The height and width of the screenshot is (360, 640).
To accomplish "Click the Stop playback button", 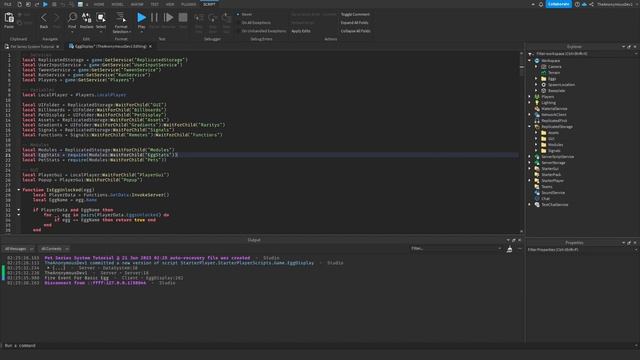I will [x=183, y=17].
